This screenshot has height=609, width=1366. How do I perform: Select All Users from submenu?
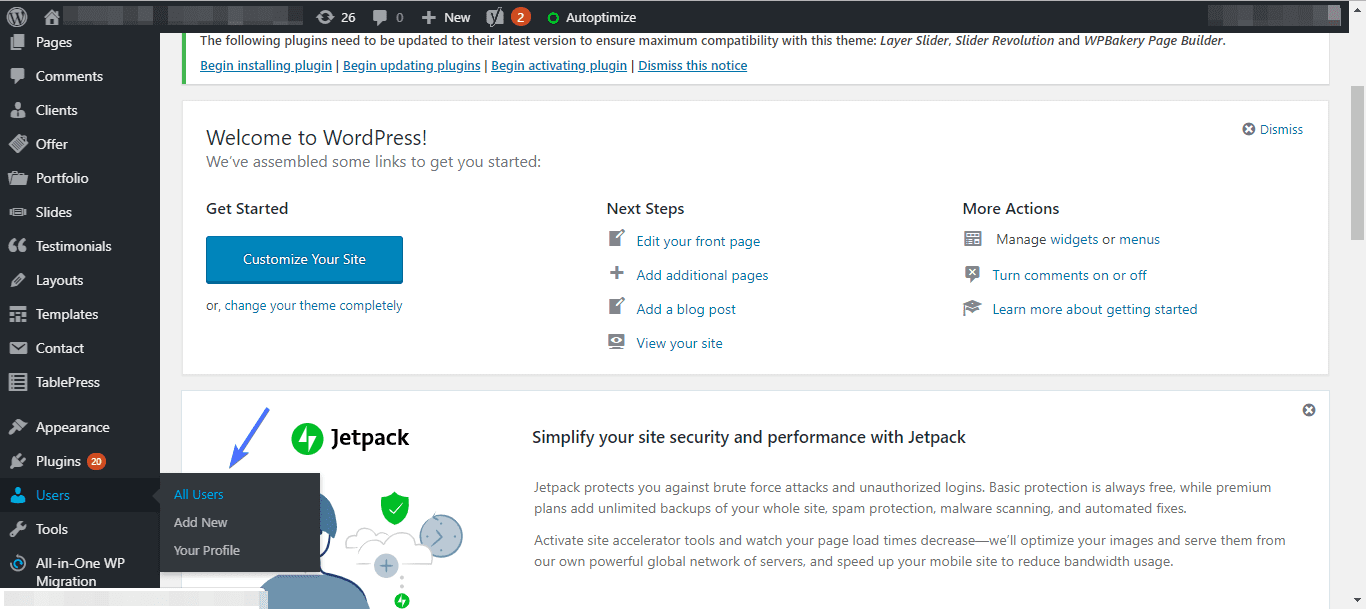point(199,494)
